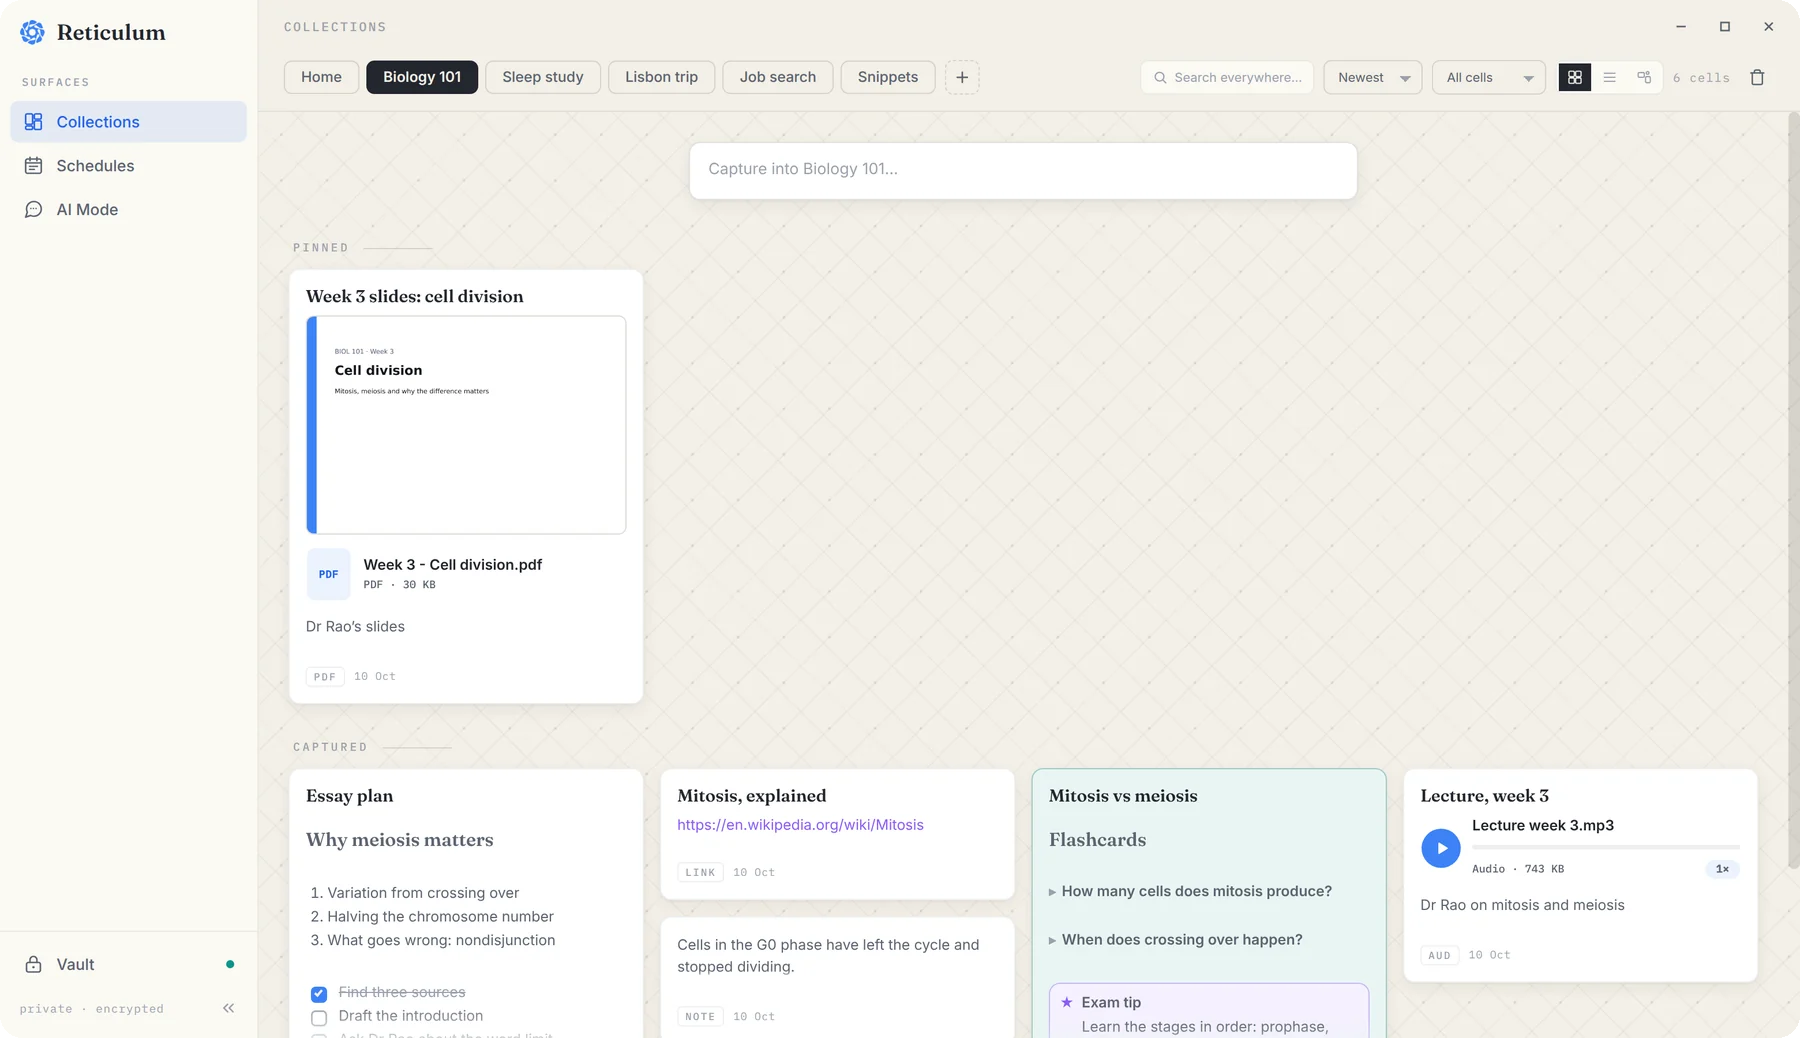Open the All cells filter dropdown

1489,77
